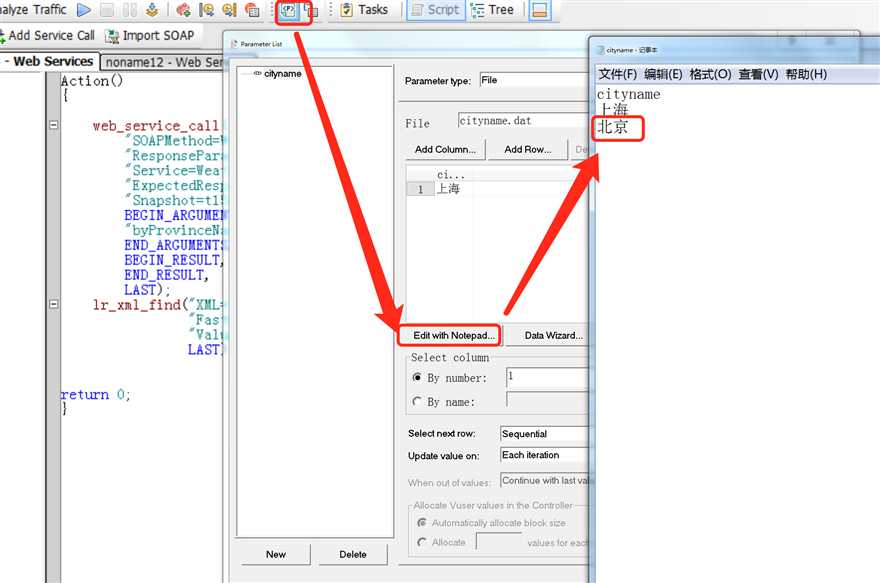
Task: Click the New parameter button
Action: click(276, 554)
